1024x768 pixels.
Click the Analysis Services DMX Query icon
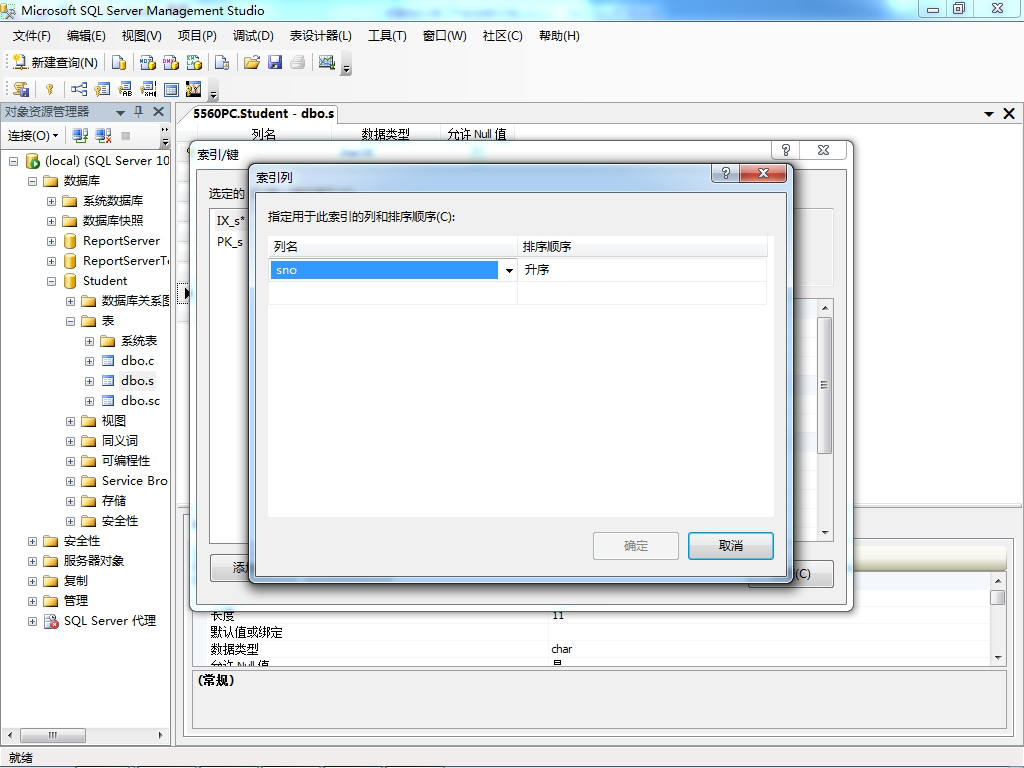coord(171,62)
